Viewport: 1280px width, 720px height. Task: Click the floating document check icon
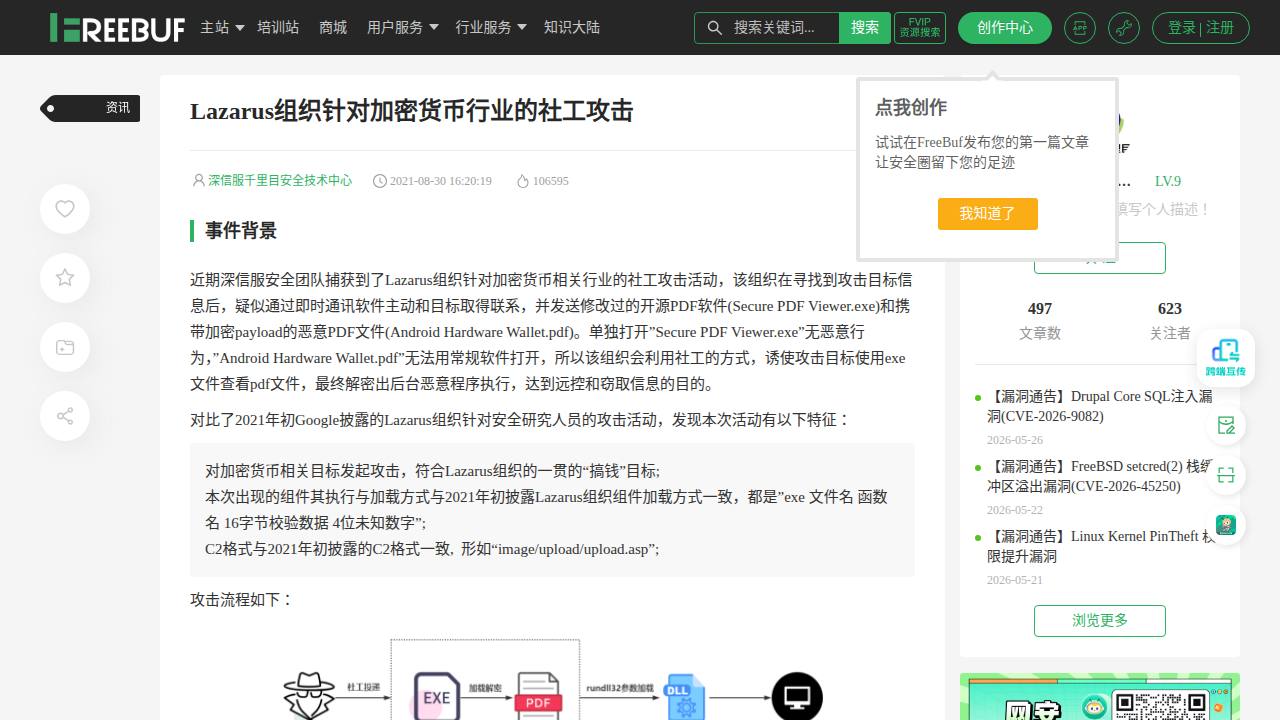click(1226, 426)
